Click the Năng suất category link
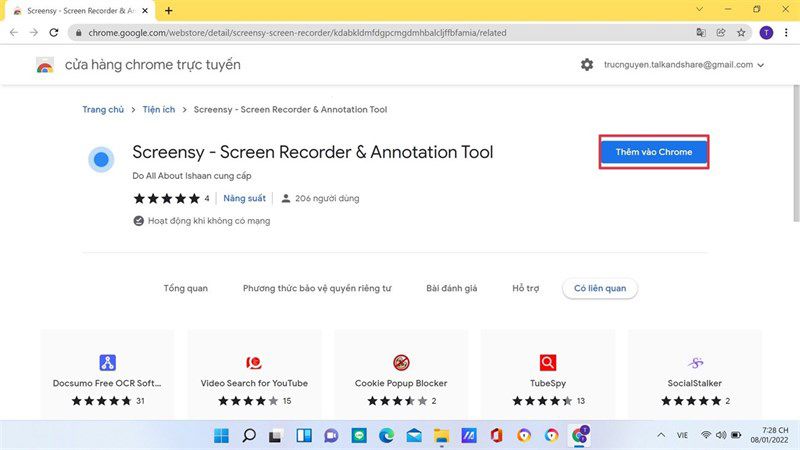The height and width of the screenshot is (450, 800). click(244, 198)
